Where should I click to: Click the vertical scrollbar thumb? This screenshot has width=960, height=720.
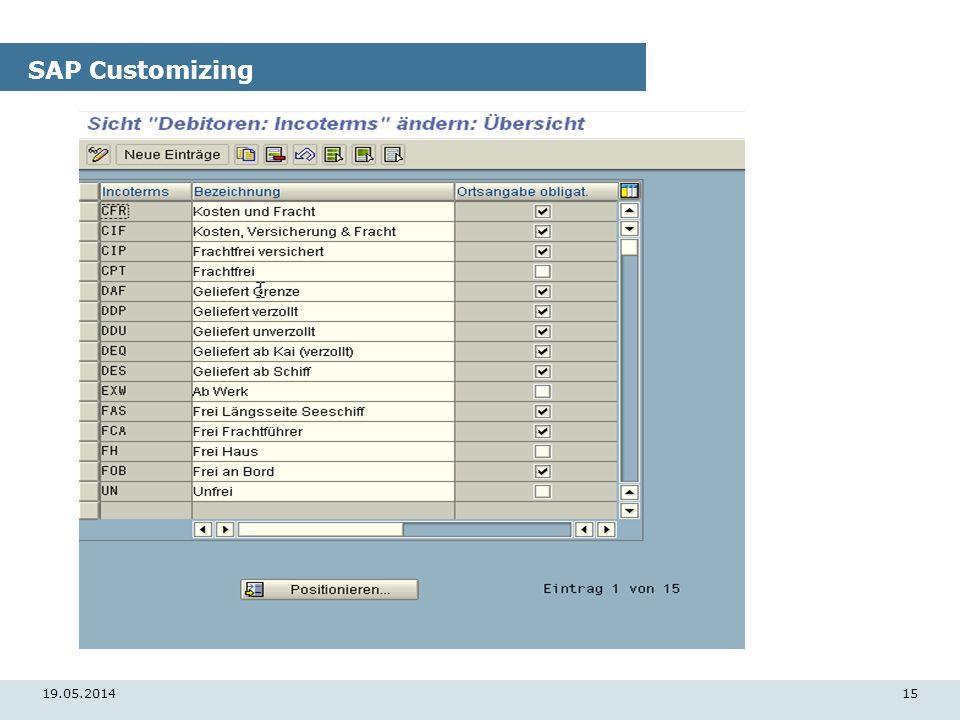[x=629, y=247]
